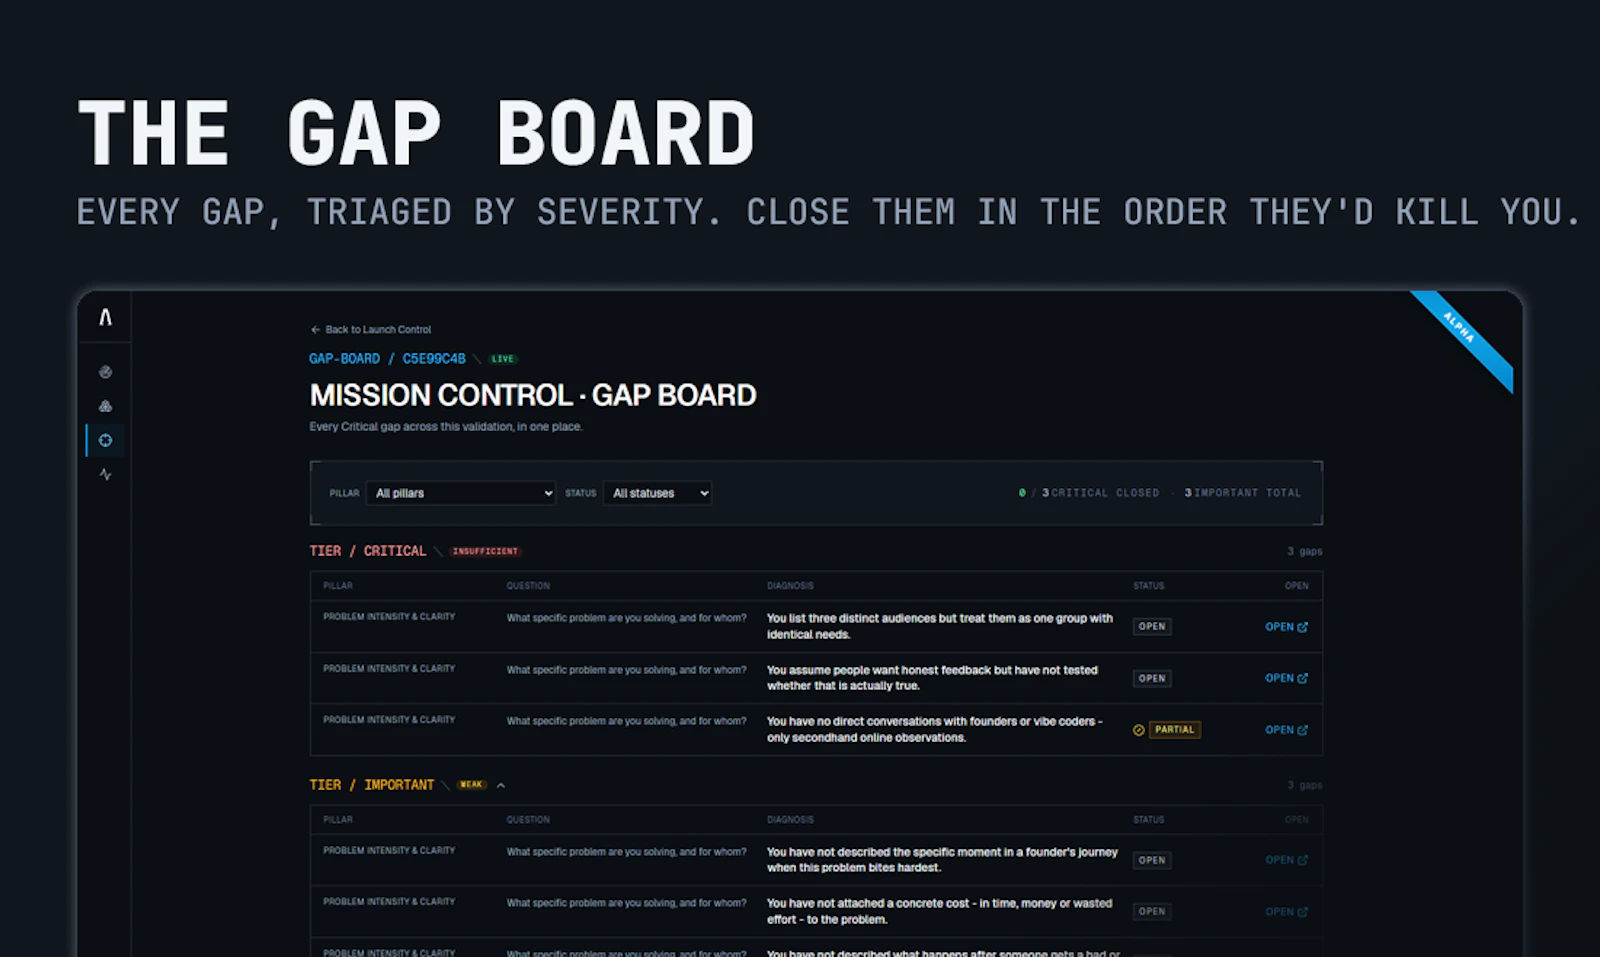Select the highlighted crosshair Gap Board sidebar icon
This screenshot has width=1600, height=957.
click(105, 440)
